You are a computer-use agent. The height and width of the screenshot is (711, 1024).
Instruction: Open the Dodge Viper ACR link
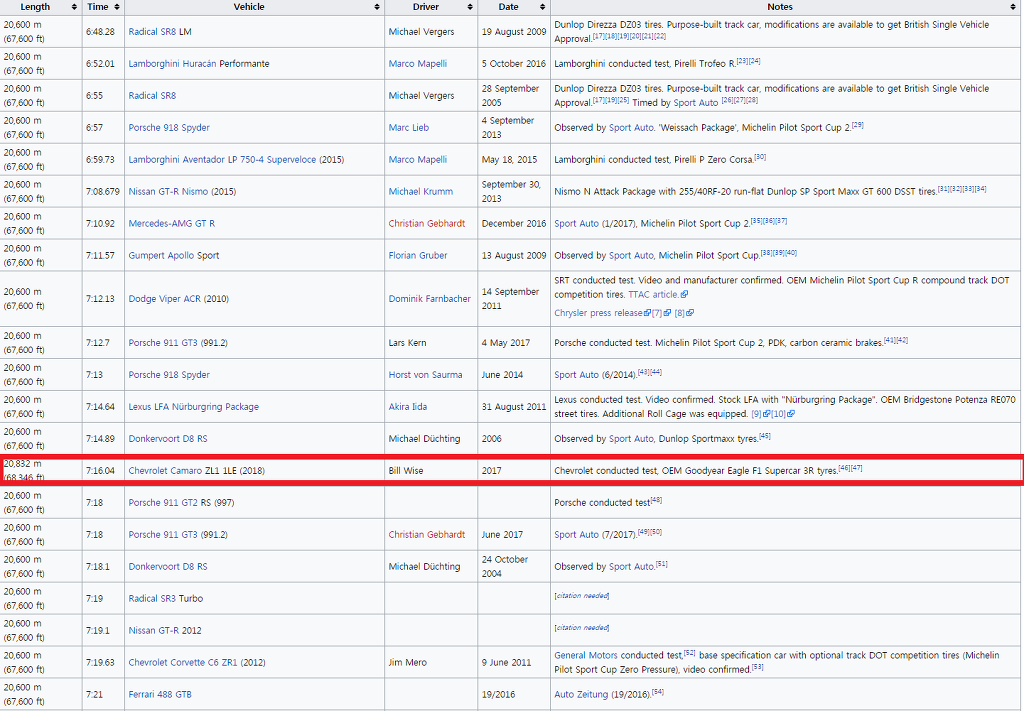tap(165, 298)
